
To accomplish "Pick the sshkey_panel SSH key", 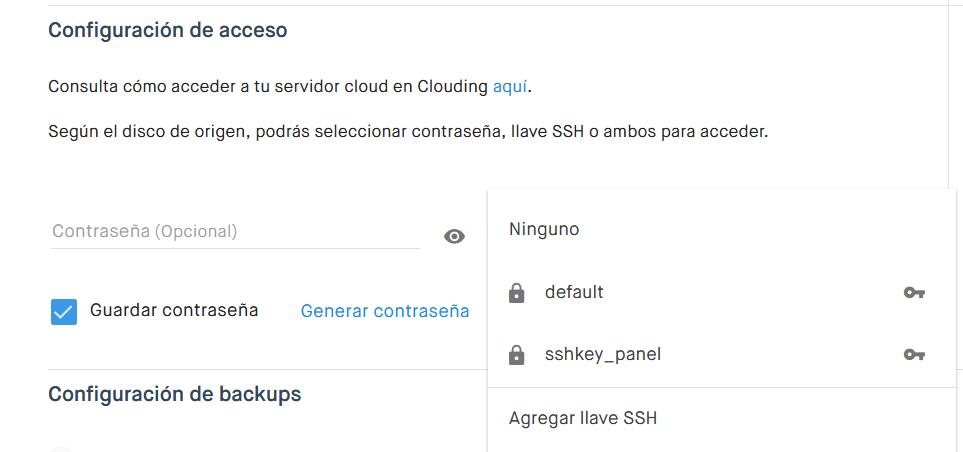I will pyautogui.click(x=602, y=355).
